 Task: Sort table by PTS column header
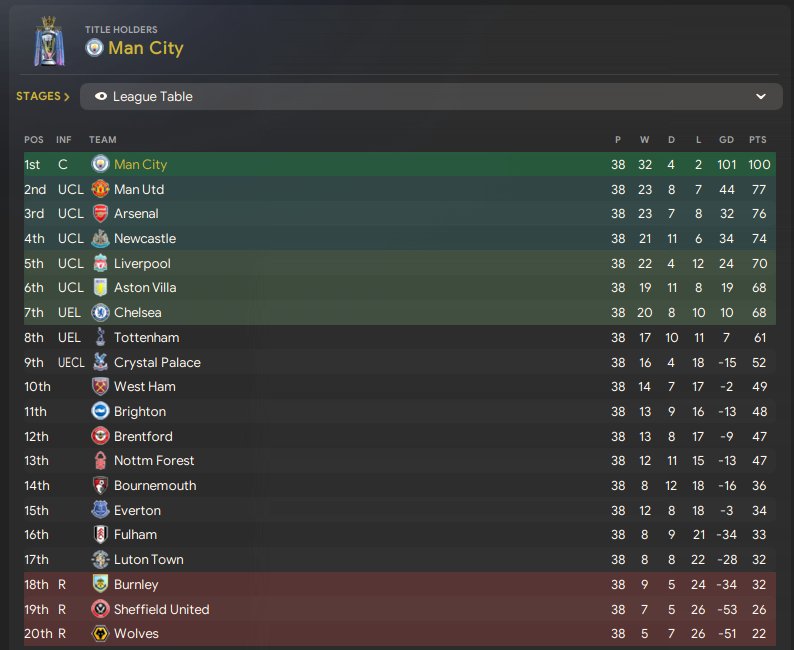tap(758, 140)
